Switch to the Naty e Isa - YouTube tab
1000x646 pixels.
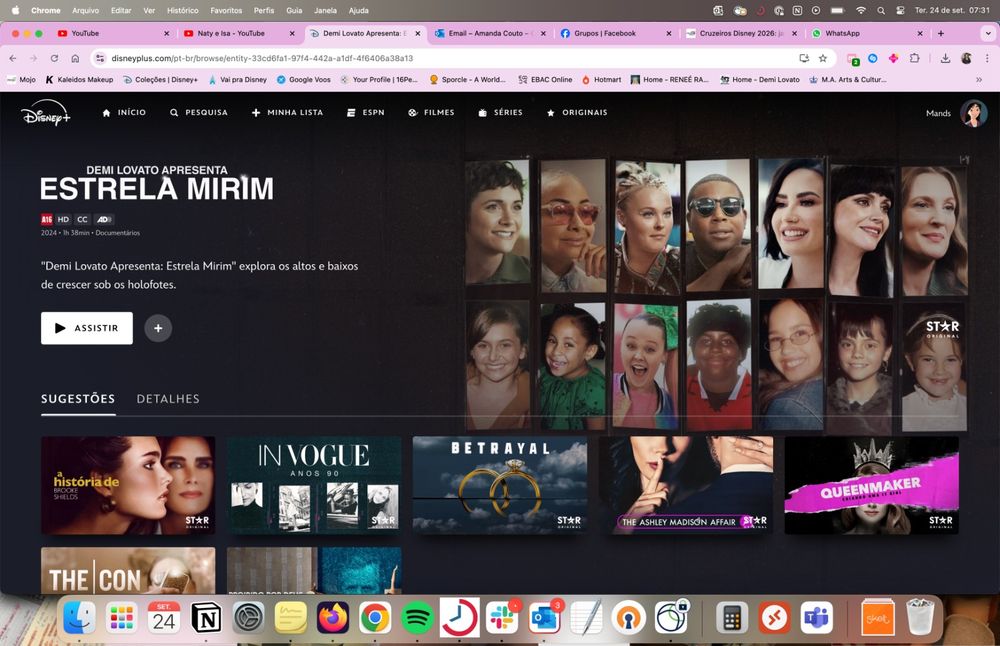(239, 33)
